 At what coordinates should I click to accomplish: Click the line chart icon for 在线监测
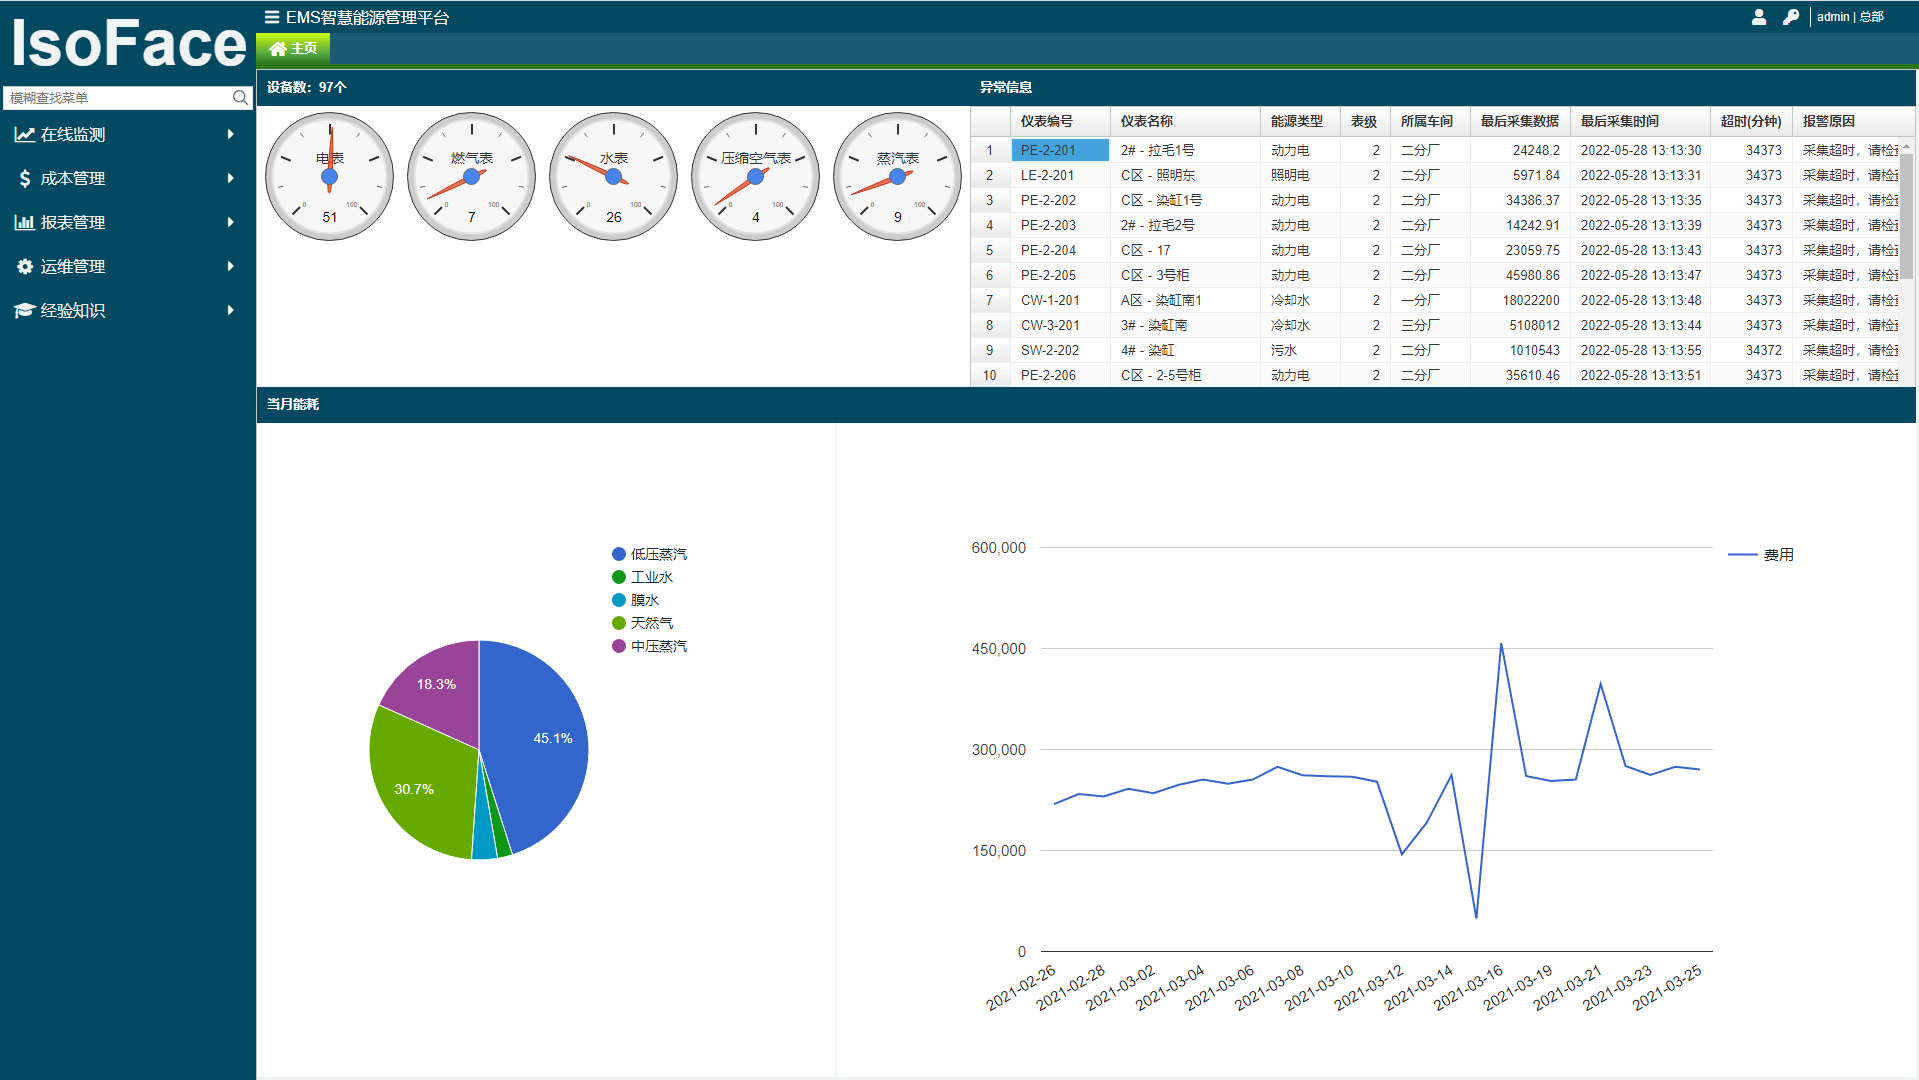point(24,134)
